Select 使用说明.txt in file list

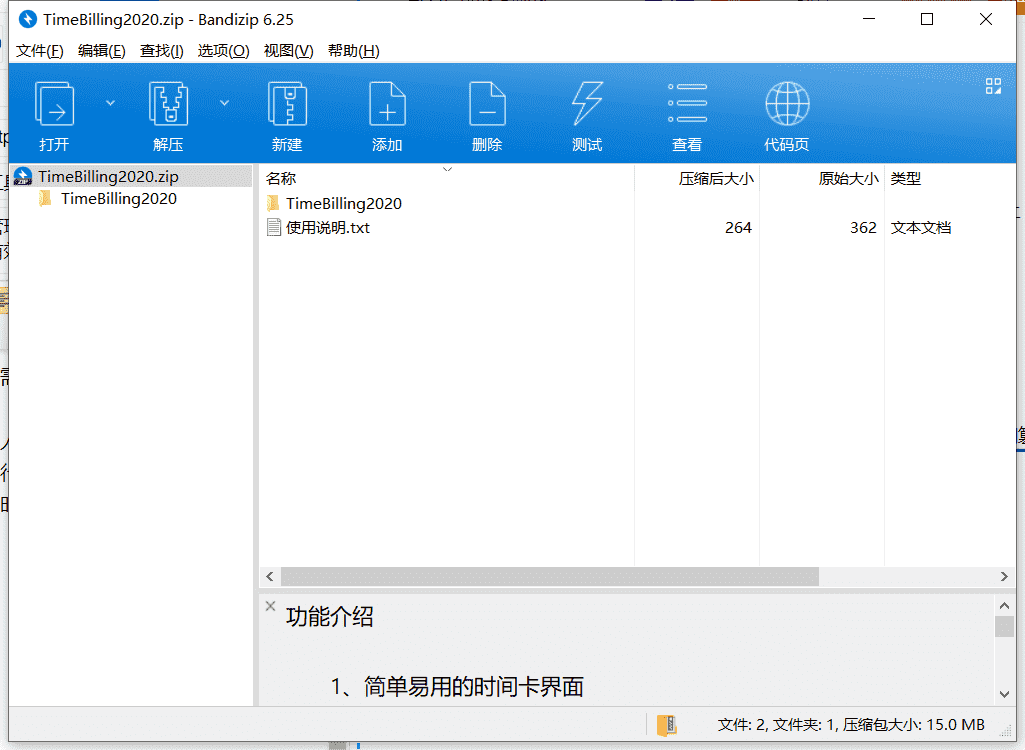click(328, 228)
